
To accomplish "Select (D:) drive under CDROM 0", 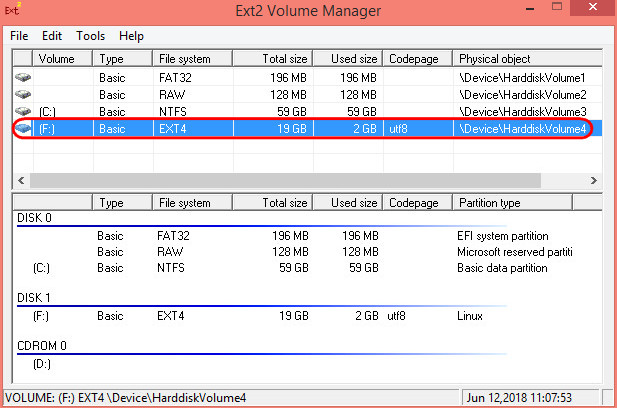I will (x=42, y=364).
